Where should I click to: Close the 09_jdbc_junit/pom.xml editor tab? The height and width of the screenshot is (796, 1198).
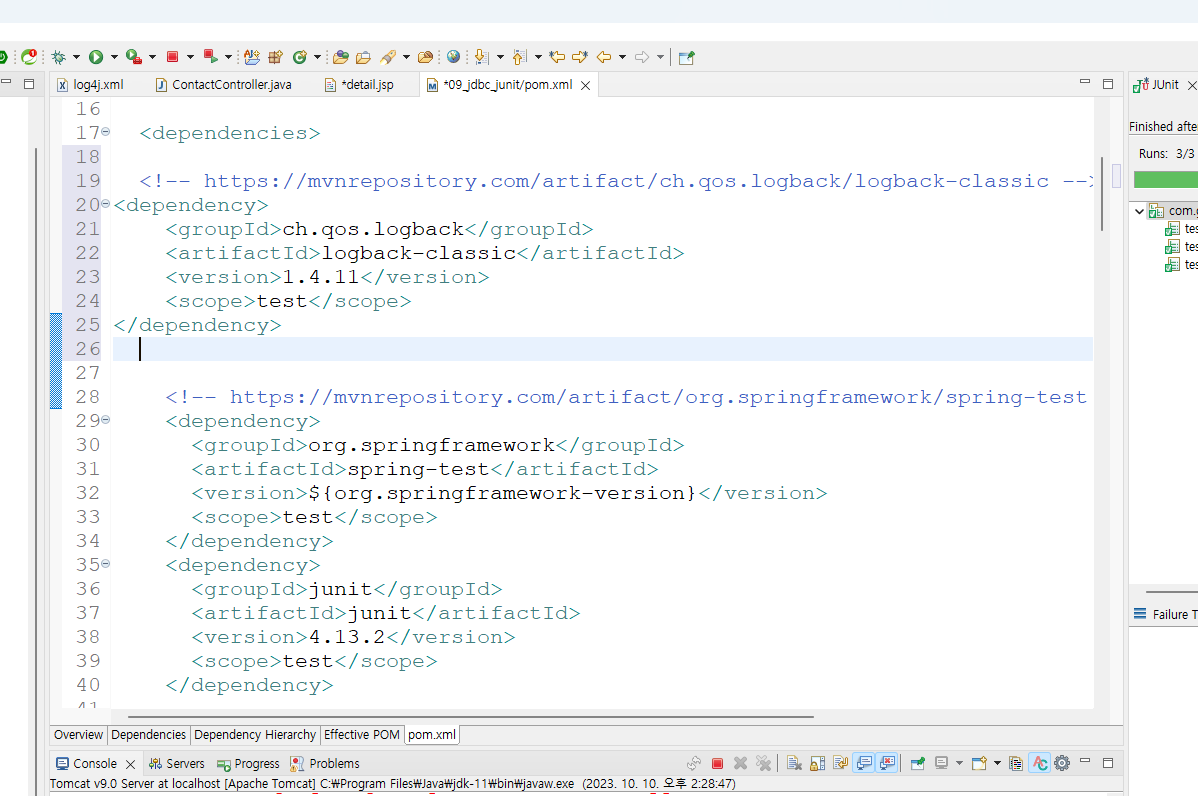[x=585, y=86]
